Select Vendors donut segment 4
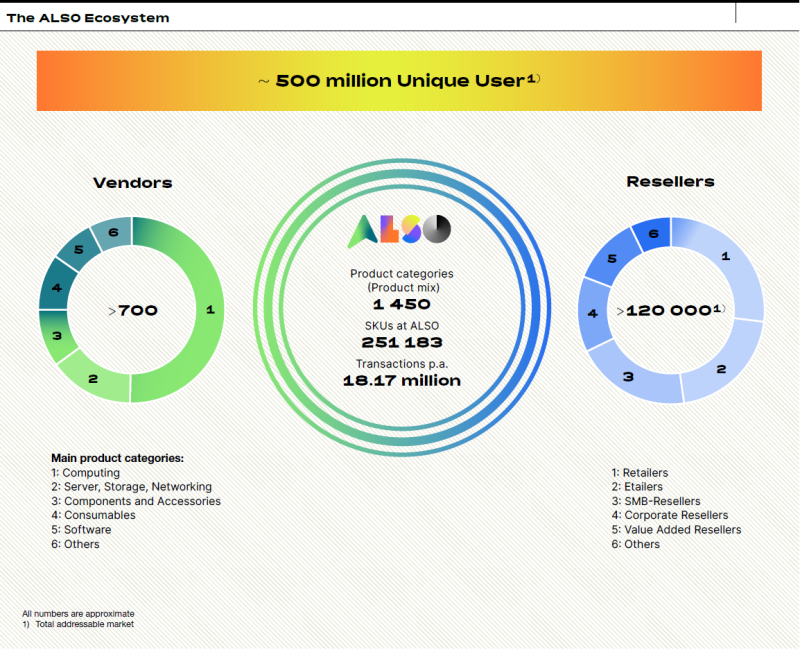This screenshot has width=800, height=650. [56, 287]
